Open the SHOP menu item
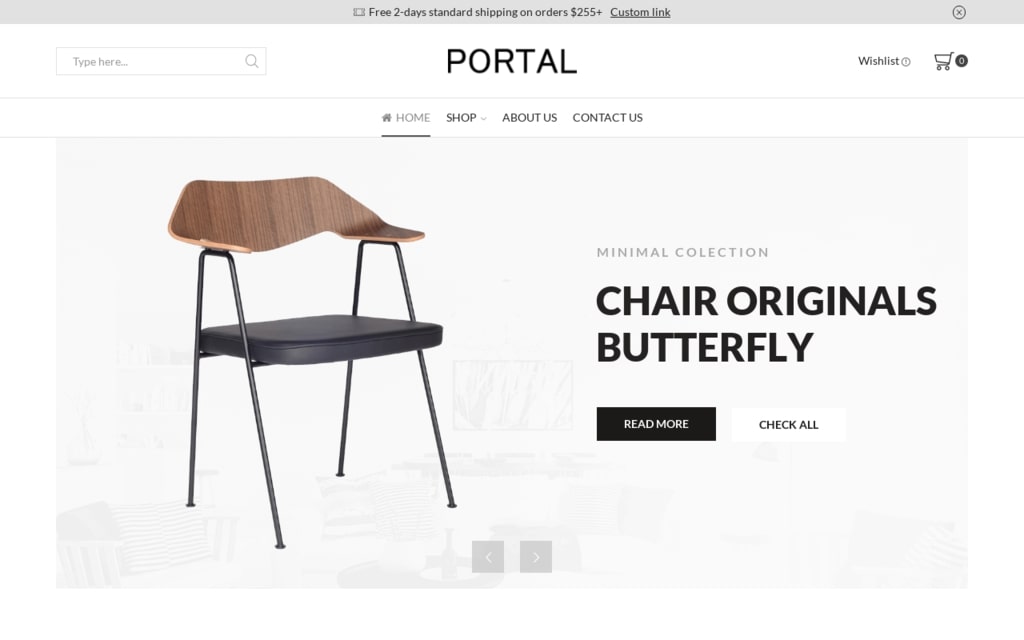The image size is (1024, 640). [x=461, y=118]
